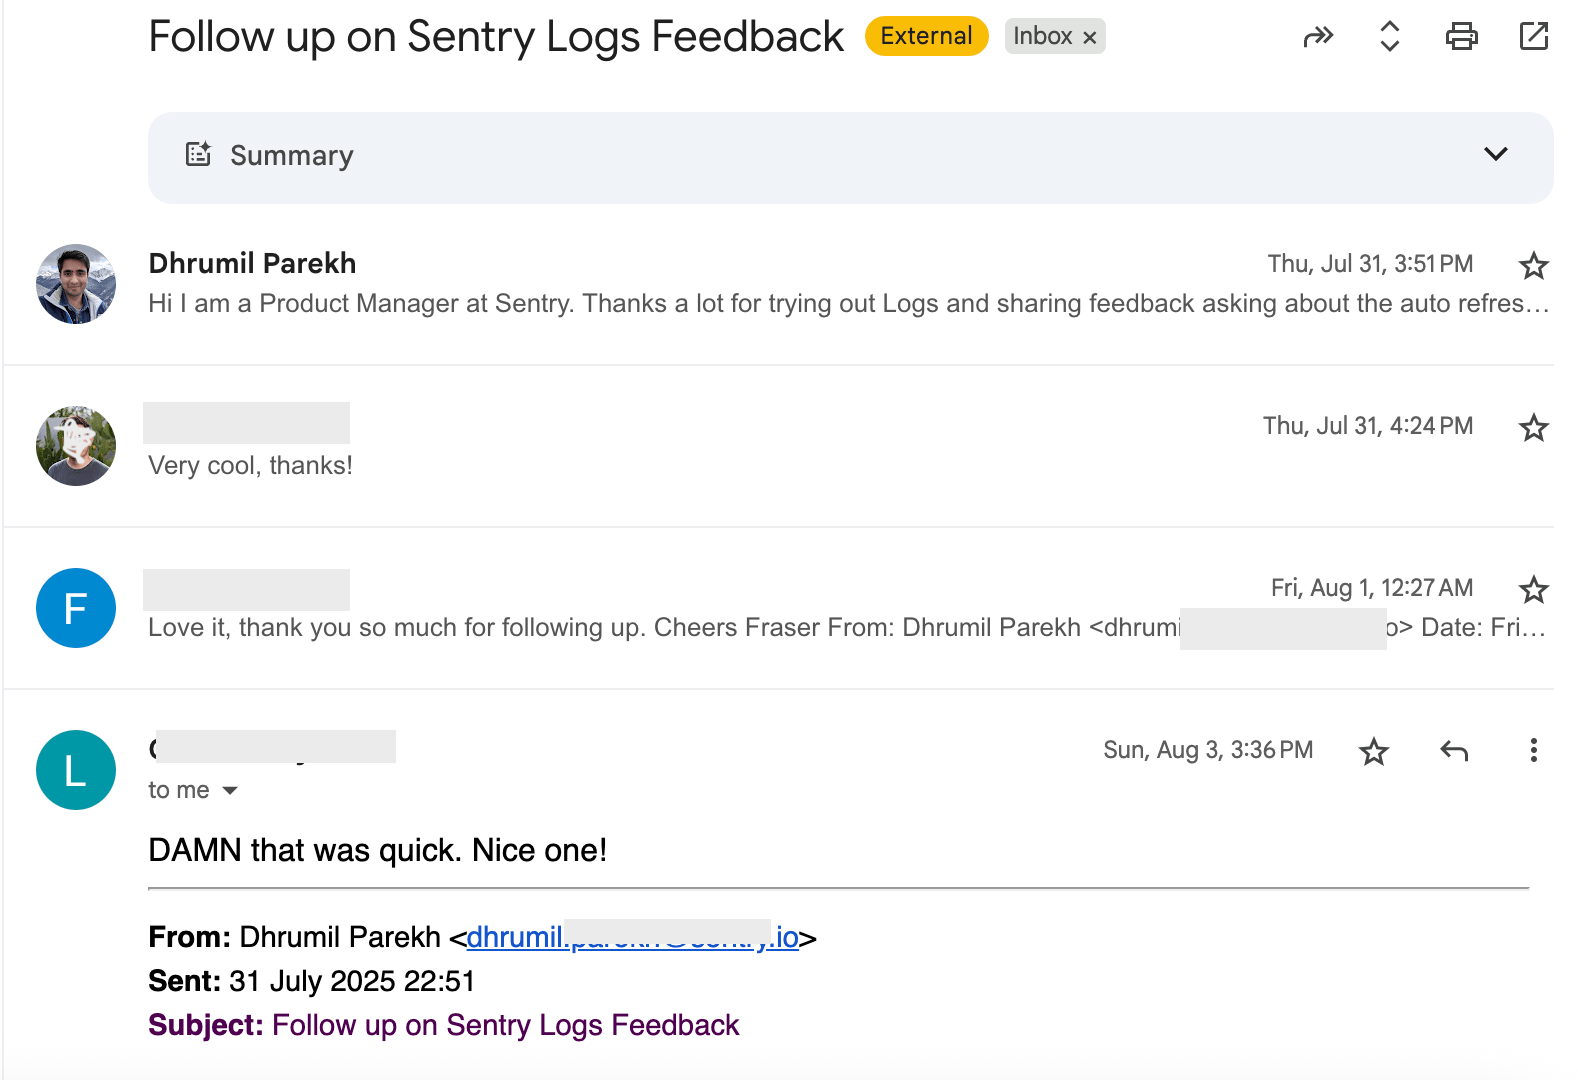Star the Thu, Jul 31, 4:24 PM message
Image resolution: width=1578 pixels, height=1080 pixels.
1533,427
